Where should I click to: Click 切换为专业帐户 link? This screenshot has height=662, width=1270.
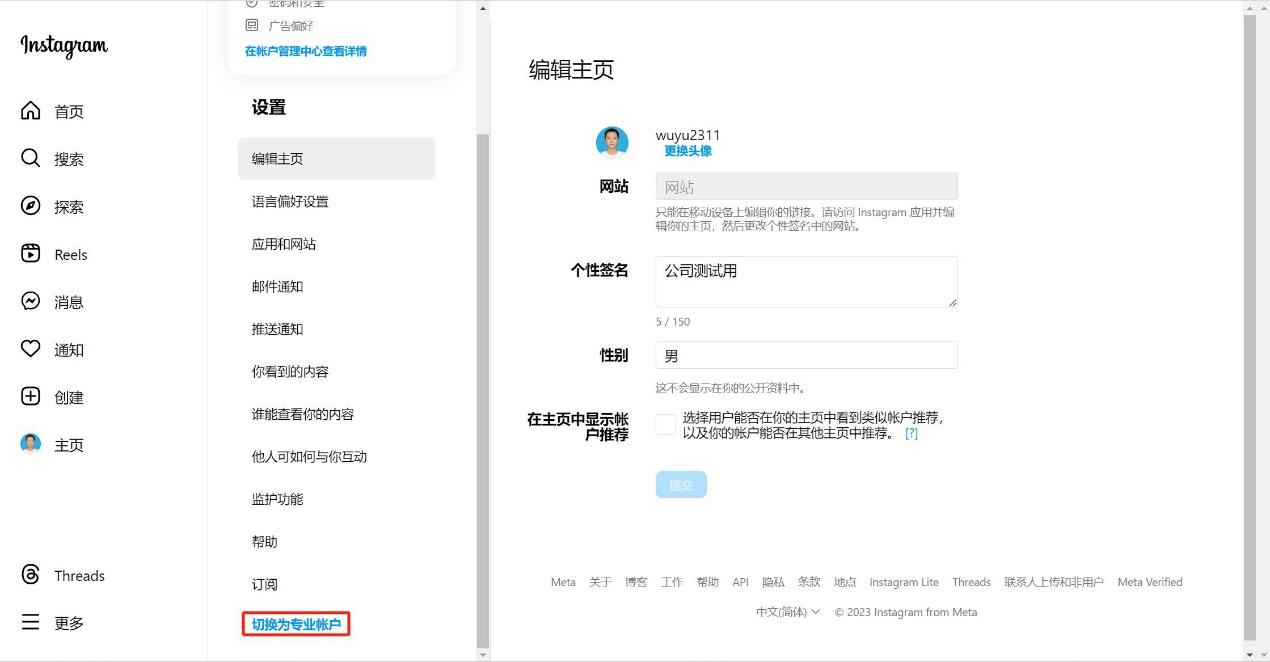coord(296,625)
